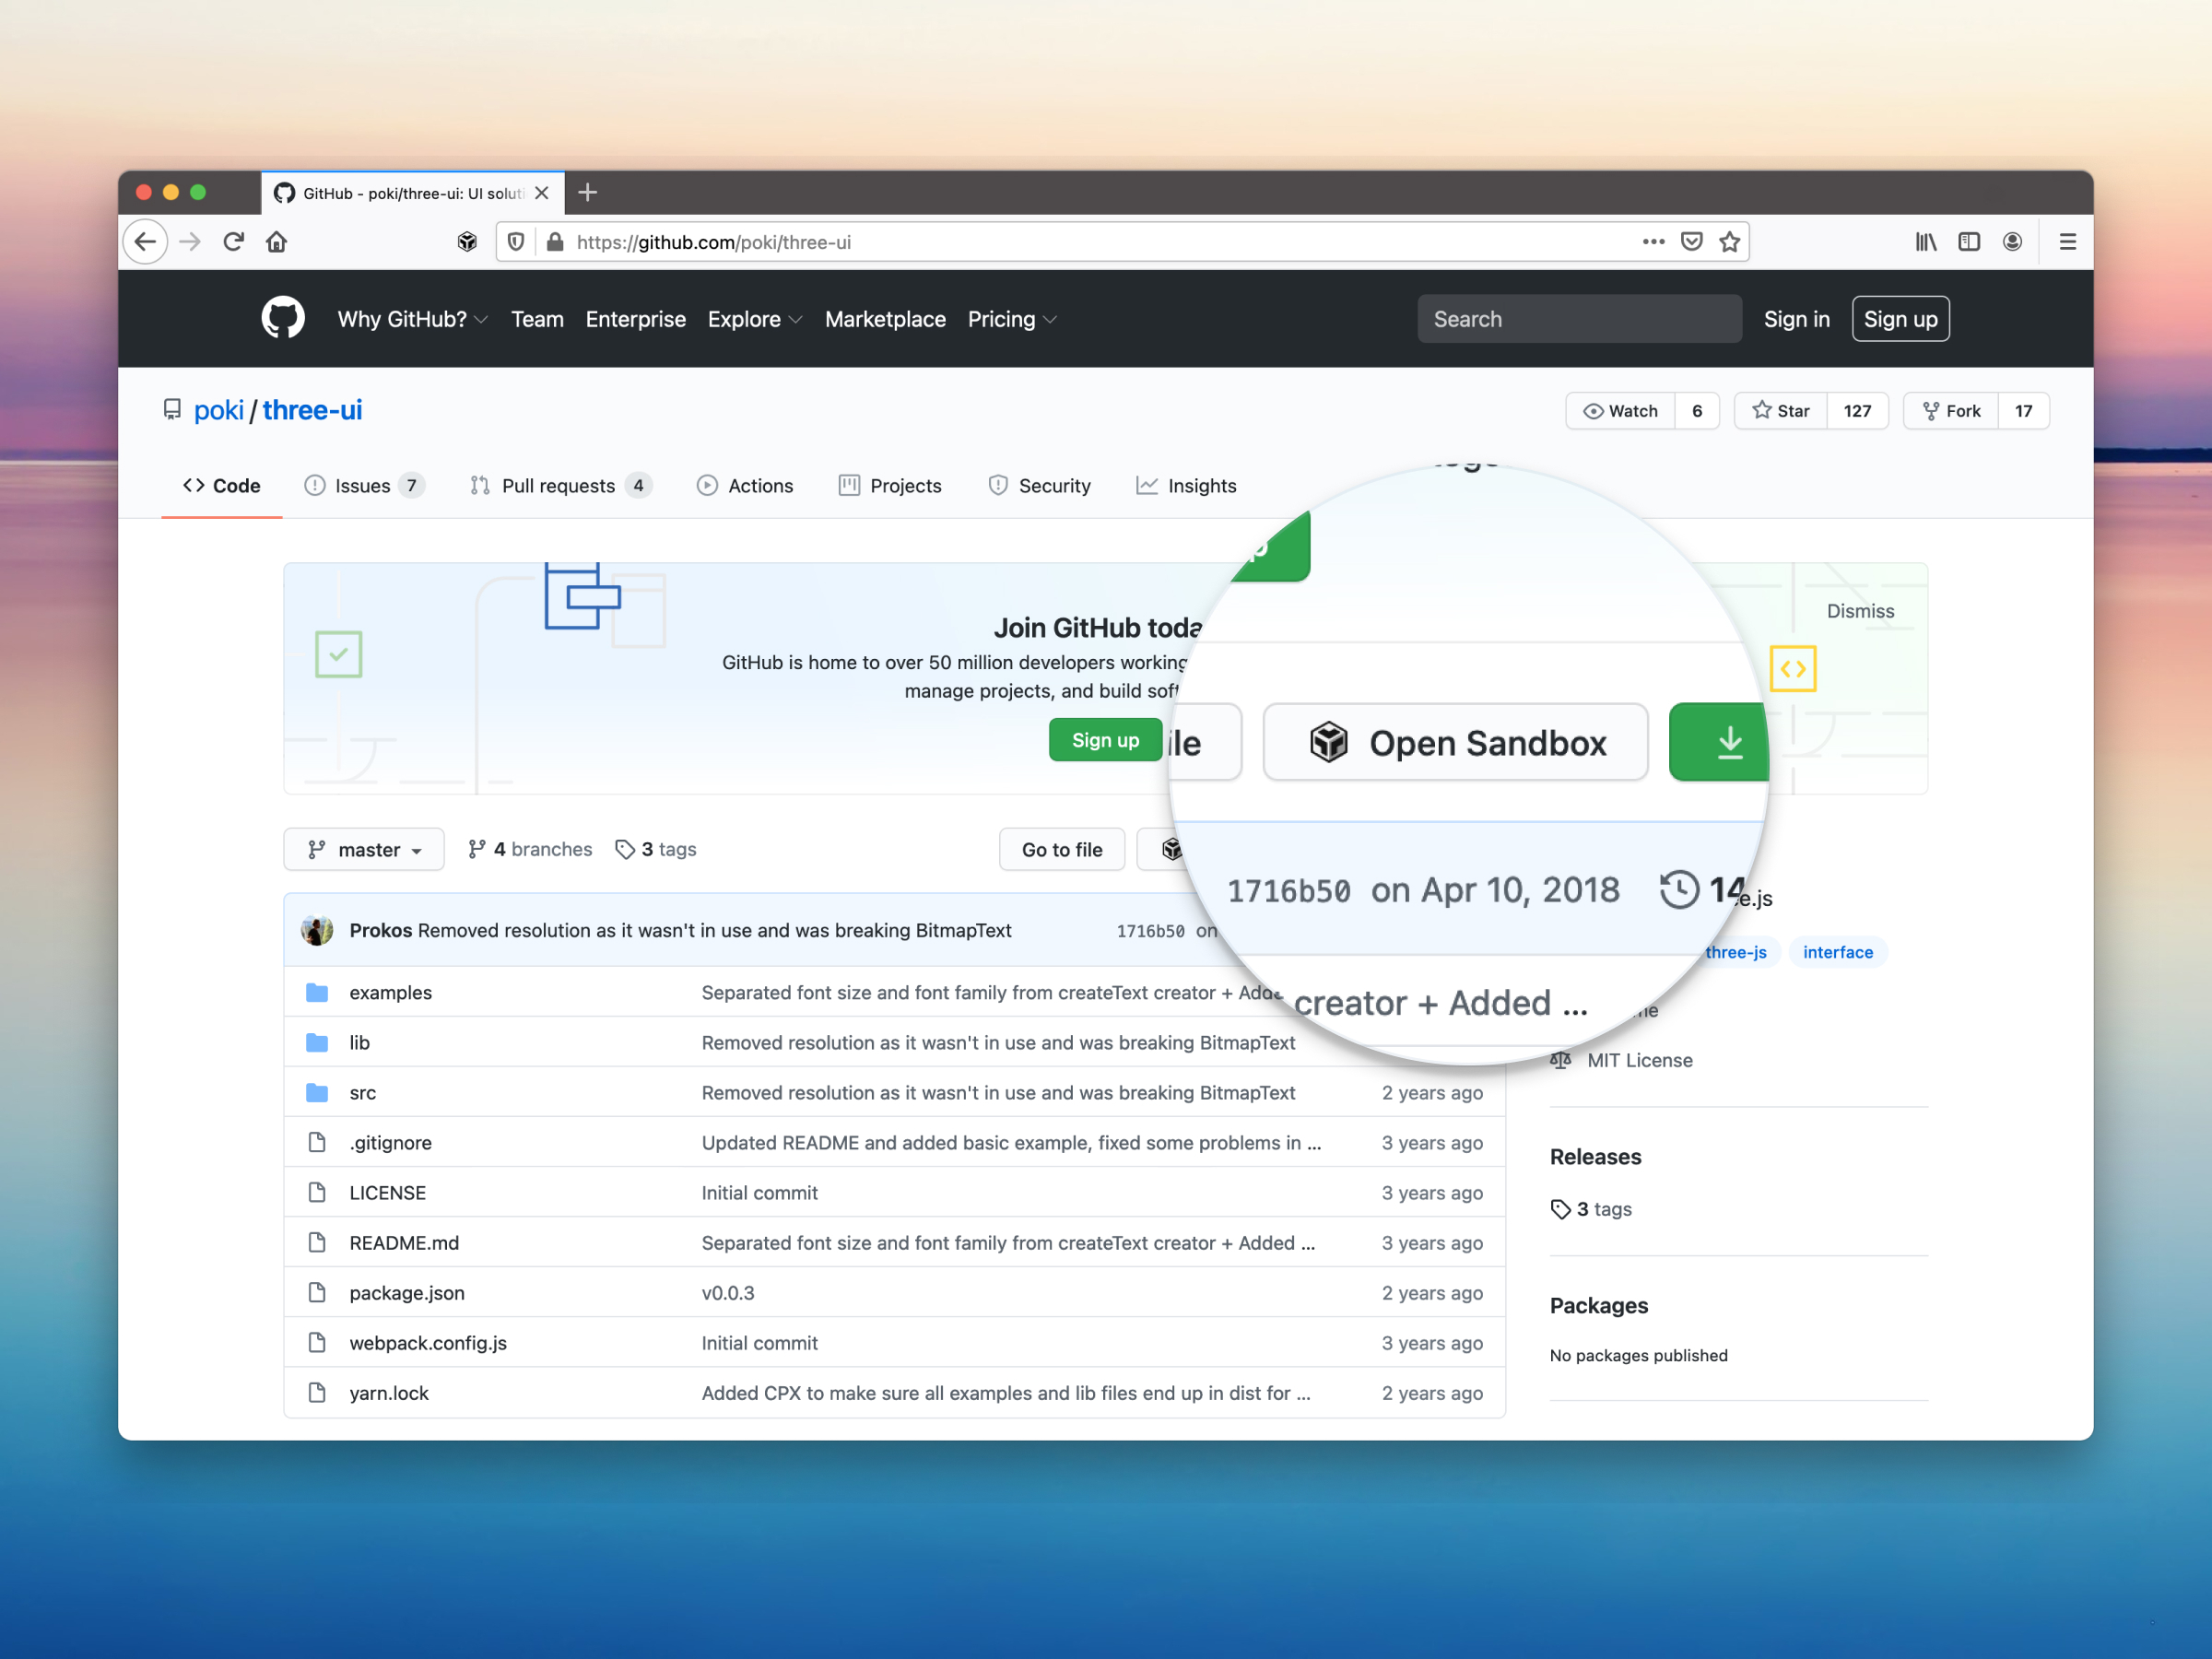Click the Prokos author avatar
This screenshot has width=2212, height=1659.
[317, 930]
